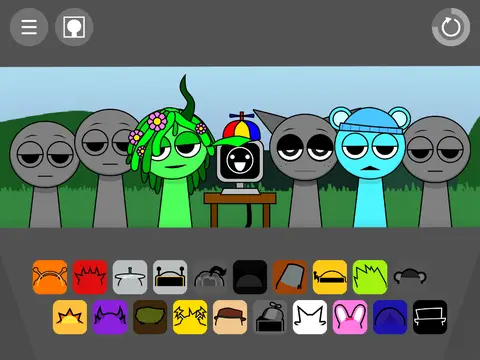480x360 pixels.
Task: Click the light blue bear-beanie character
Action: click(370, 167)
